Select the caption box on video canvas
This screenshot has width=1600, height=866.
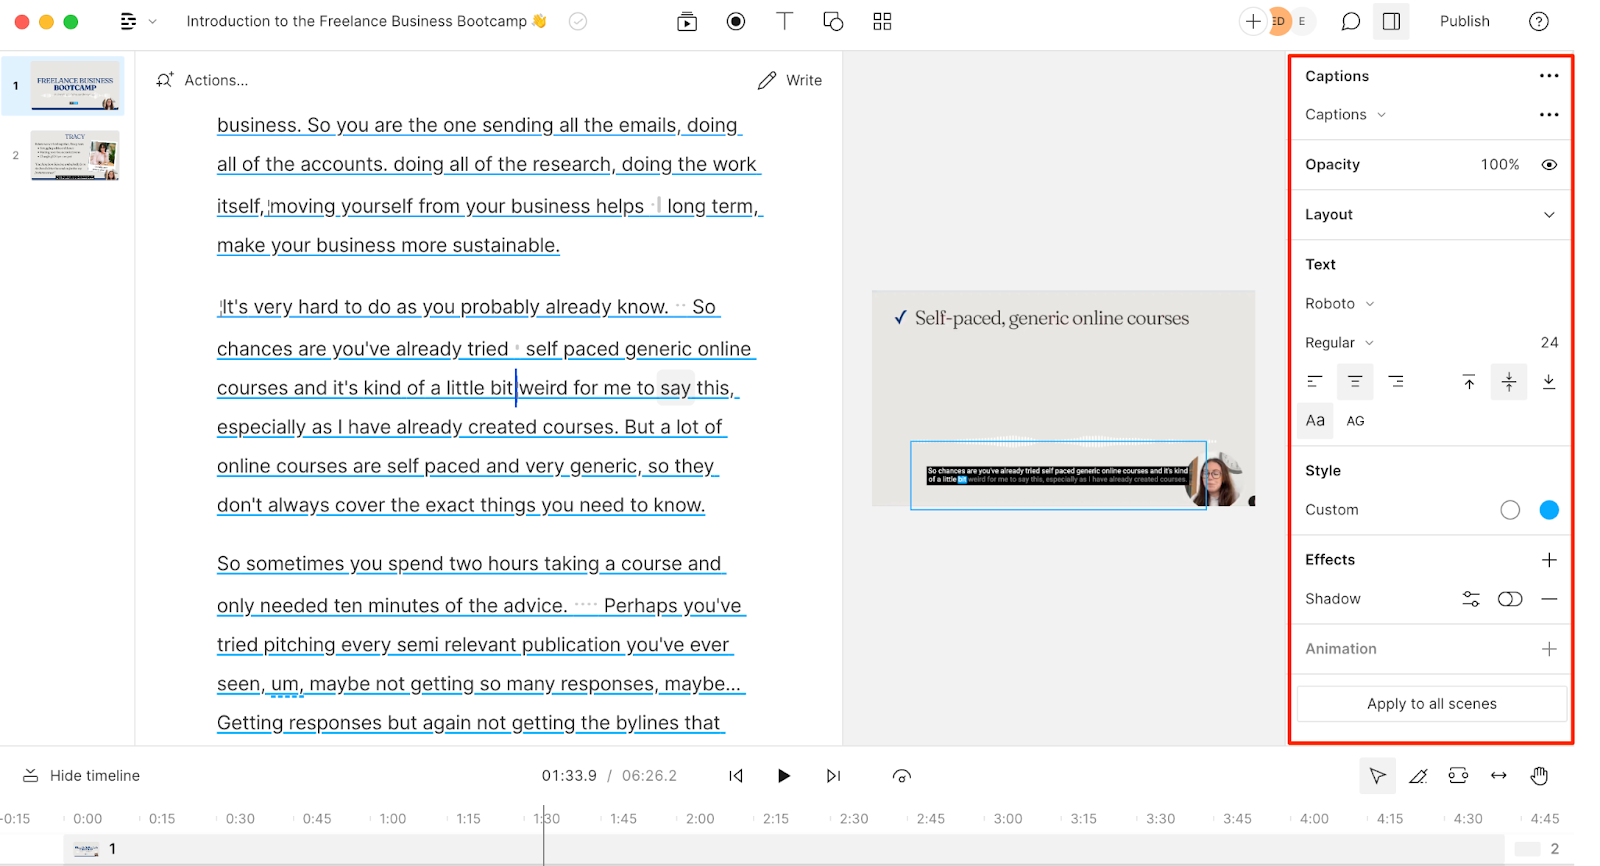coord(1058,475)
